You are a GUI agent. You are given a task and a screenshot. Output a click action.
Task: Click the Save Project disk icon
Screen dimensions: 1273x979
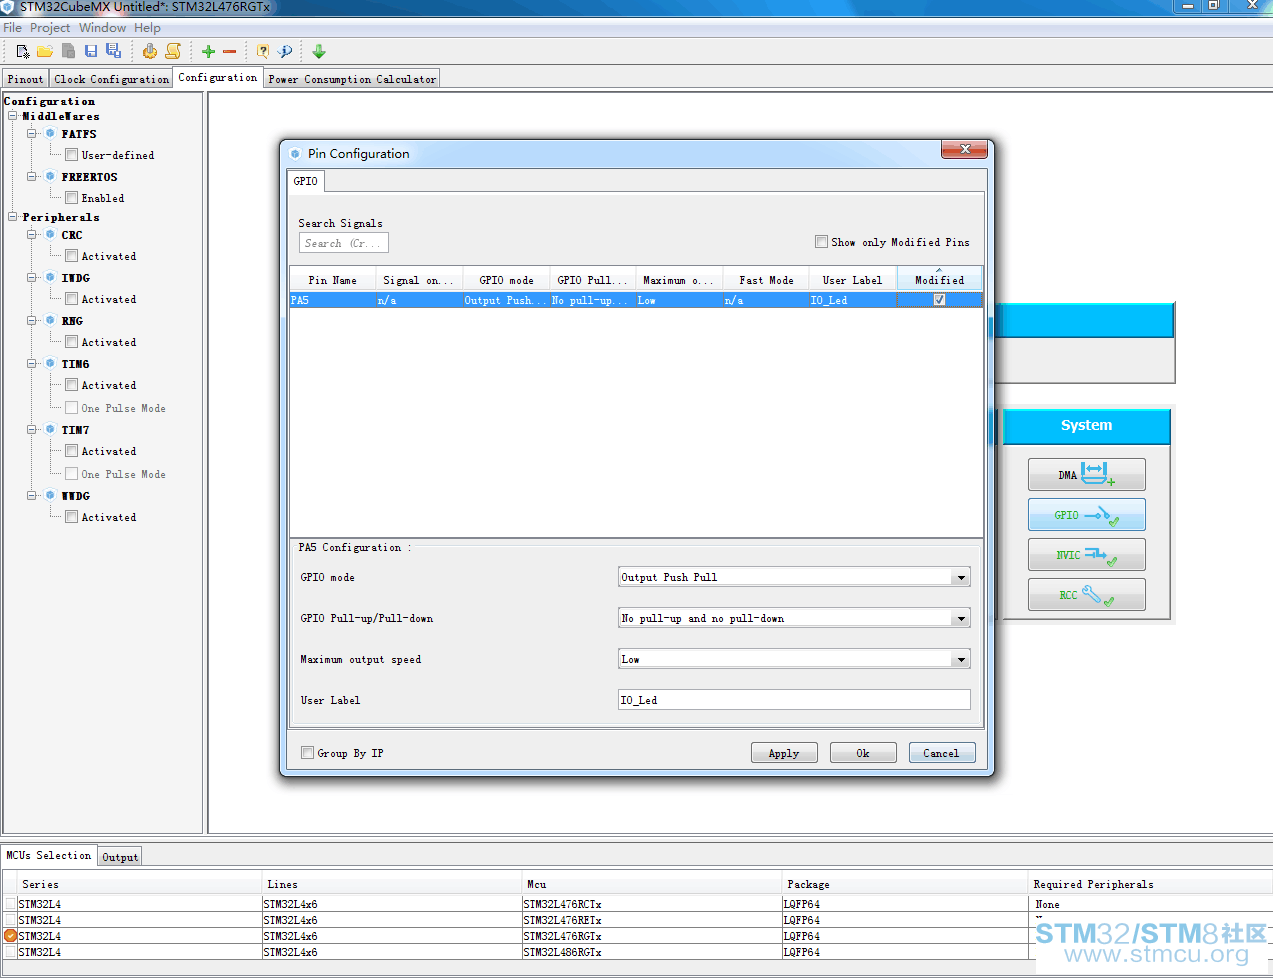click(x=91, y=51)
